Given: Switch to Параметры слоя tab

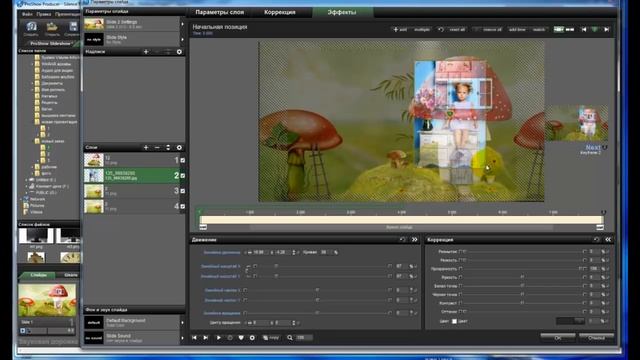Looking at the screenshot, I should coord(220,12).
